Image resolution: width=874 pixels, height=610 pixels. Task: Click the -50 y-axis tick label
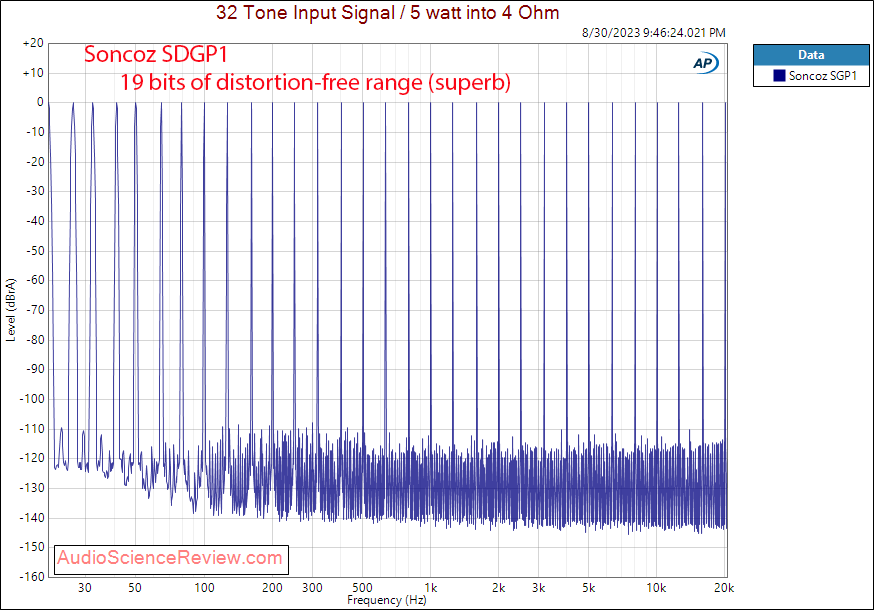[x=35, y=251]
